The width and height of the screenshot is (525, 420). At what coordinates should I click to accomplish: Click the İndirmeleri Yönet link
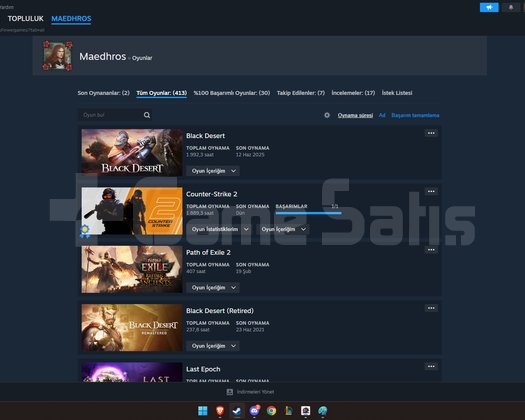click(x=255, y=392)
